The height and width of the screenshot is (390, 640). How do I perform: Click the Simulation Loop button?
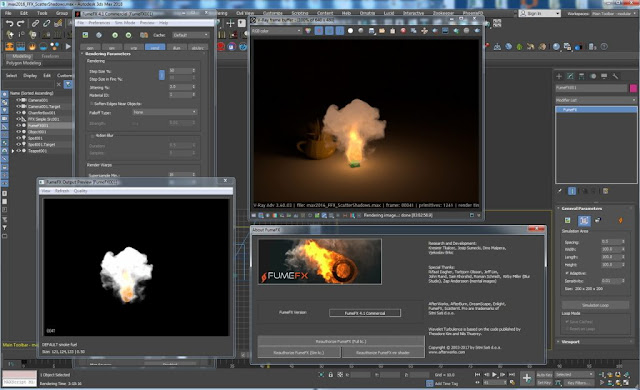pyautogui.click(x=596, y=305)
